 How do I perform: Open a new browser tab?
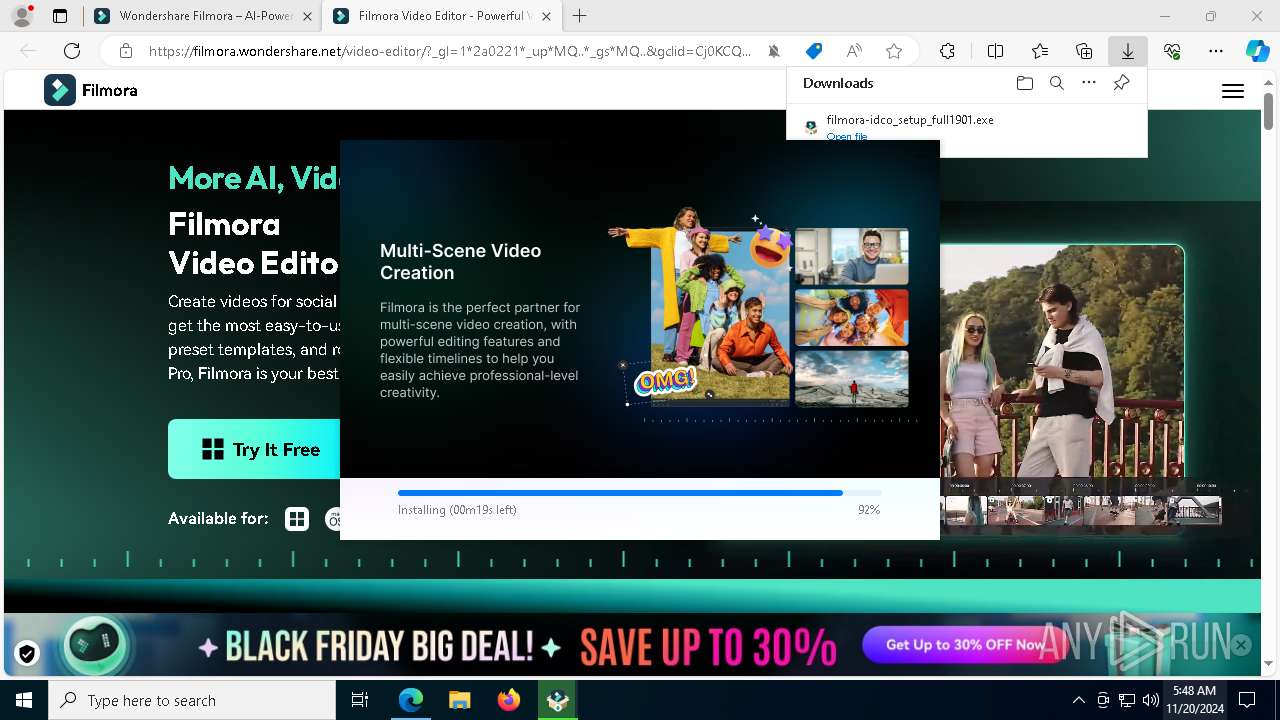580,16
